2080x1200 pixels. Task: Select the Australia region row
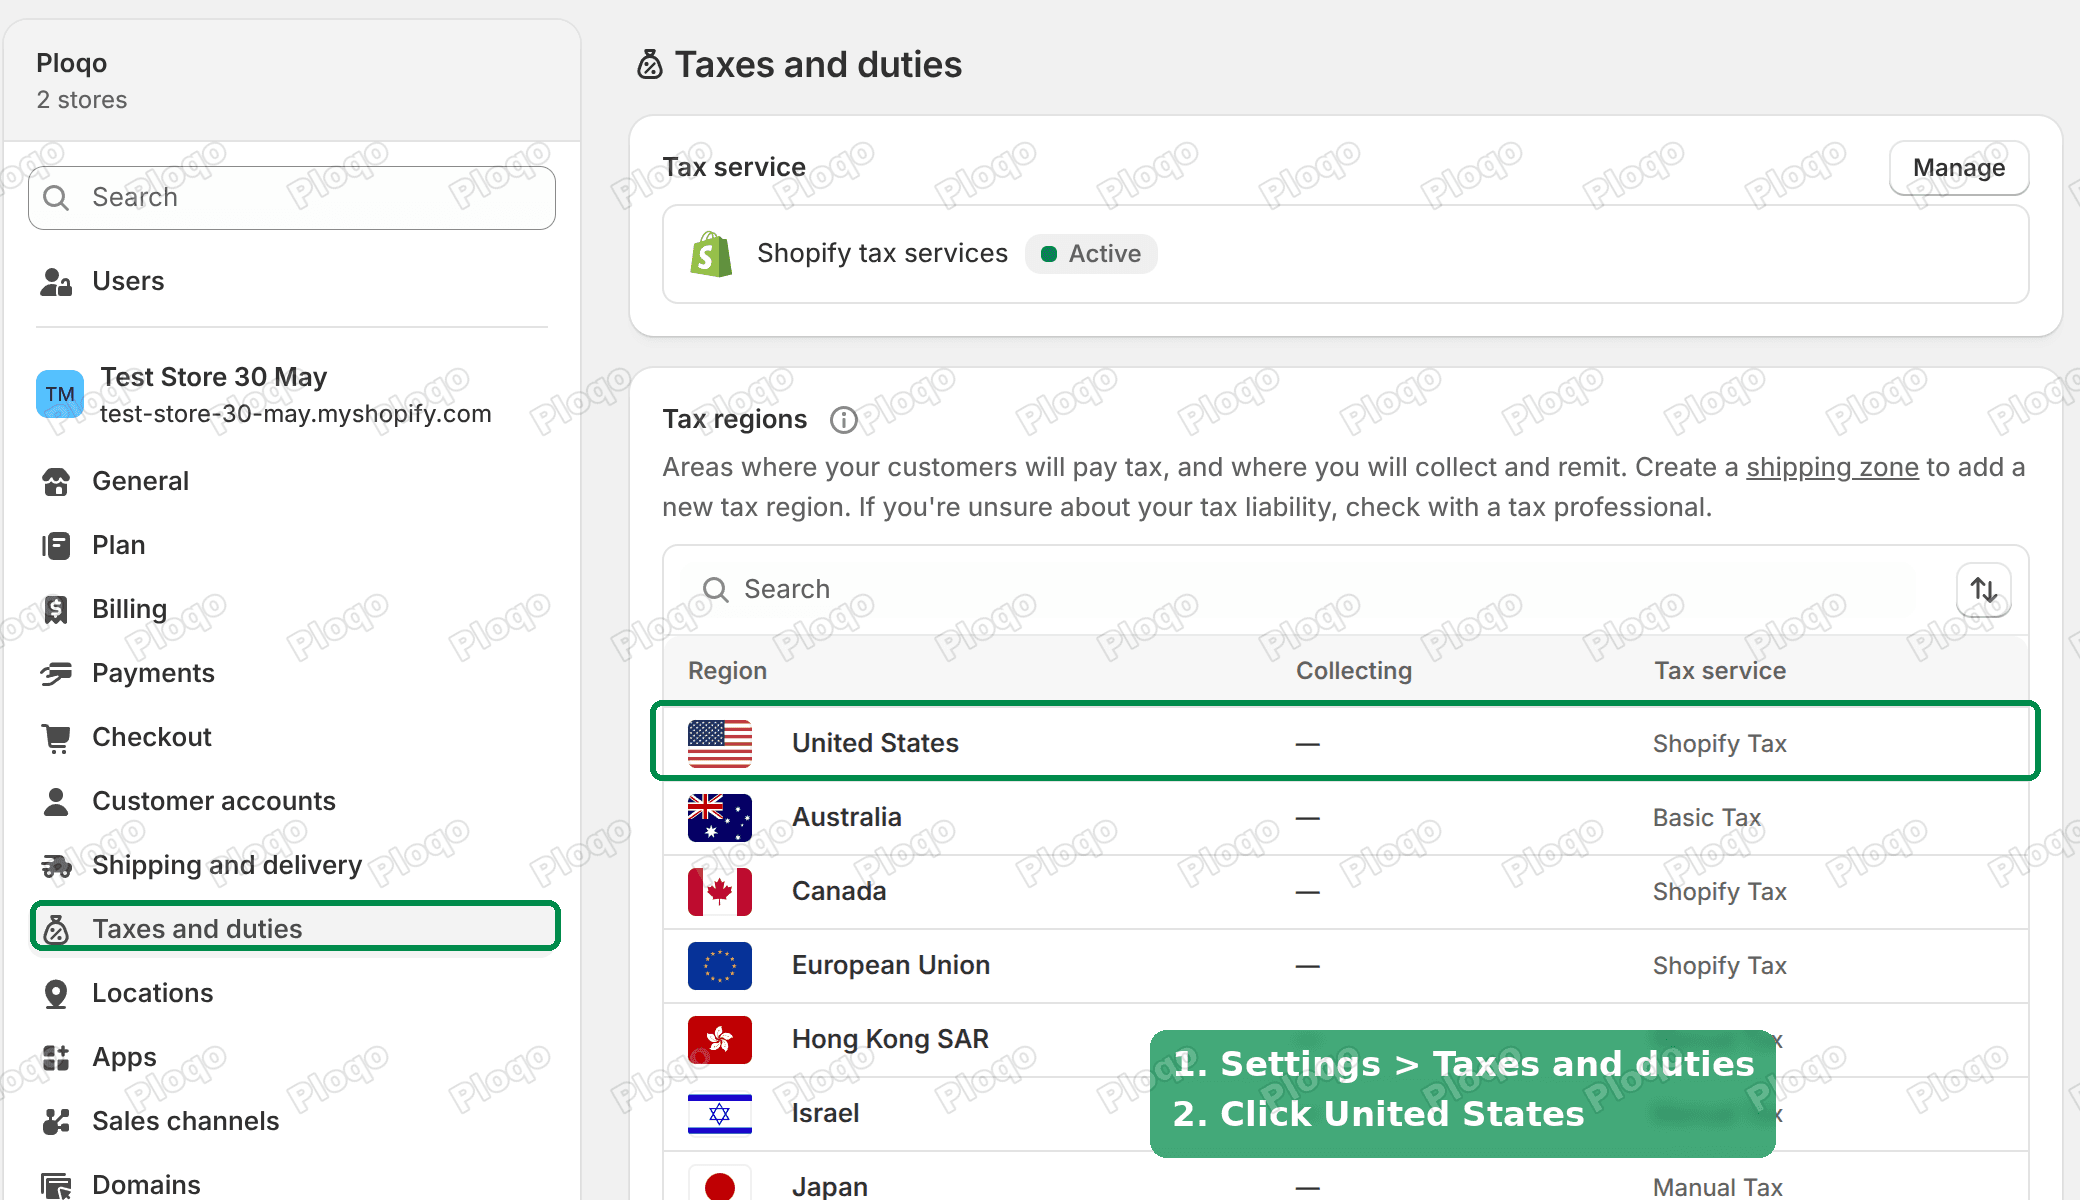click(x=1345, y=818)
